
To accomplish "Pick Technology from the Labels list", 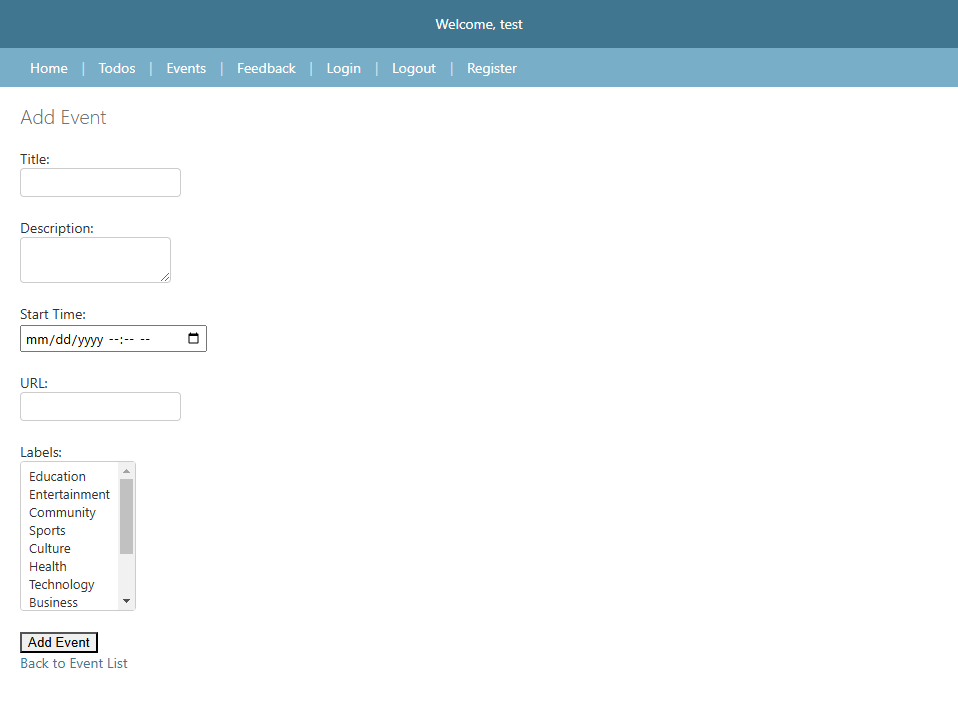I will coord(62,585).
